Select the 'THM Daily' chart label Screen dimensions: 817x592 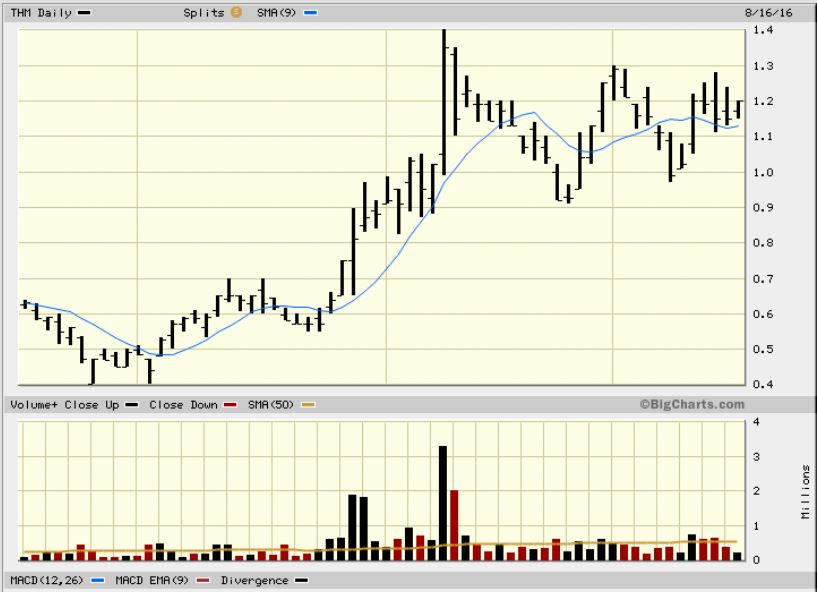(x=41, y=13)
